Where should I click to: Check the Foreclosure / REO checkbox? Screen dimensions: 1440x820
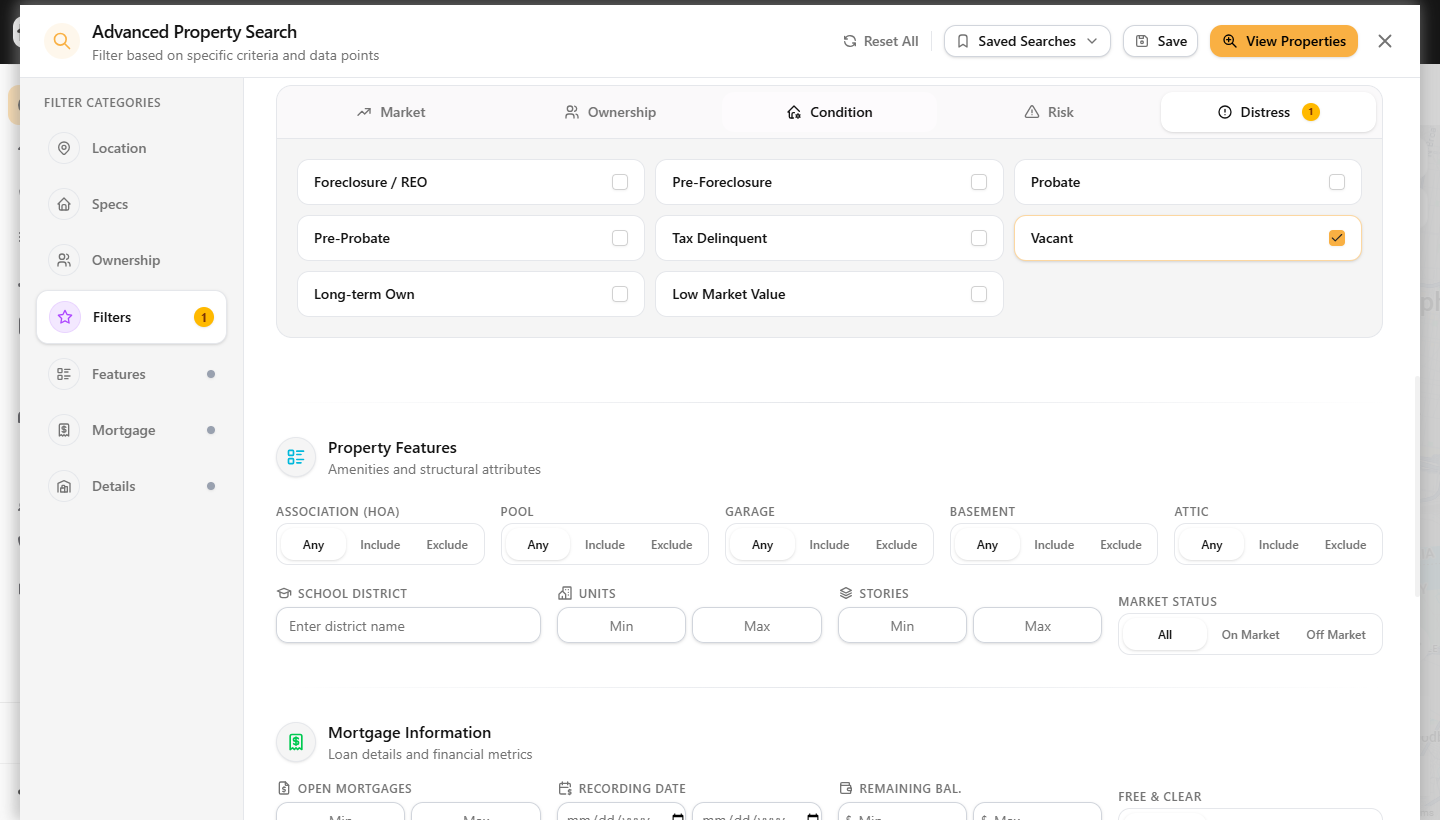[x=620, y=182]
